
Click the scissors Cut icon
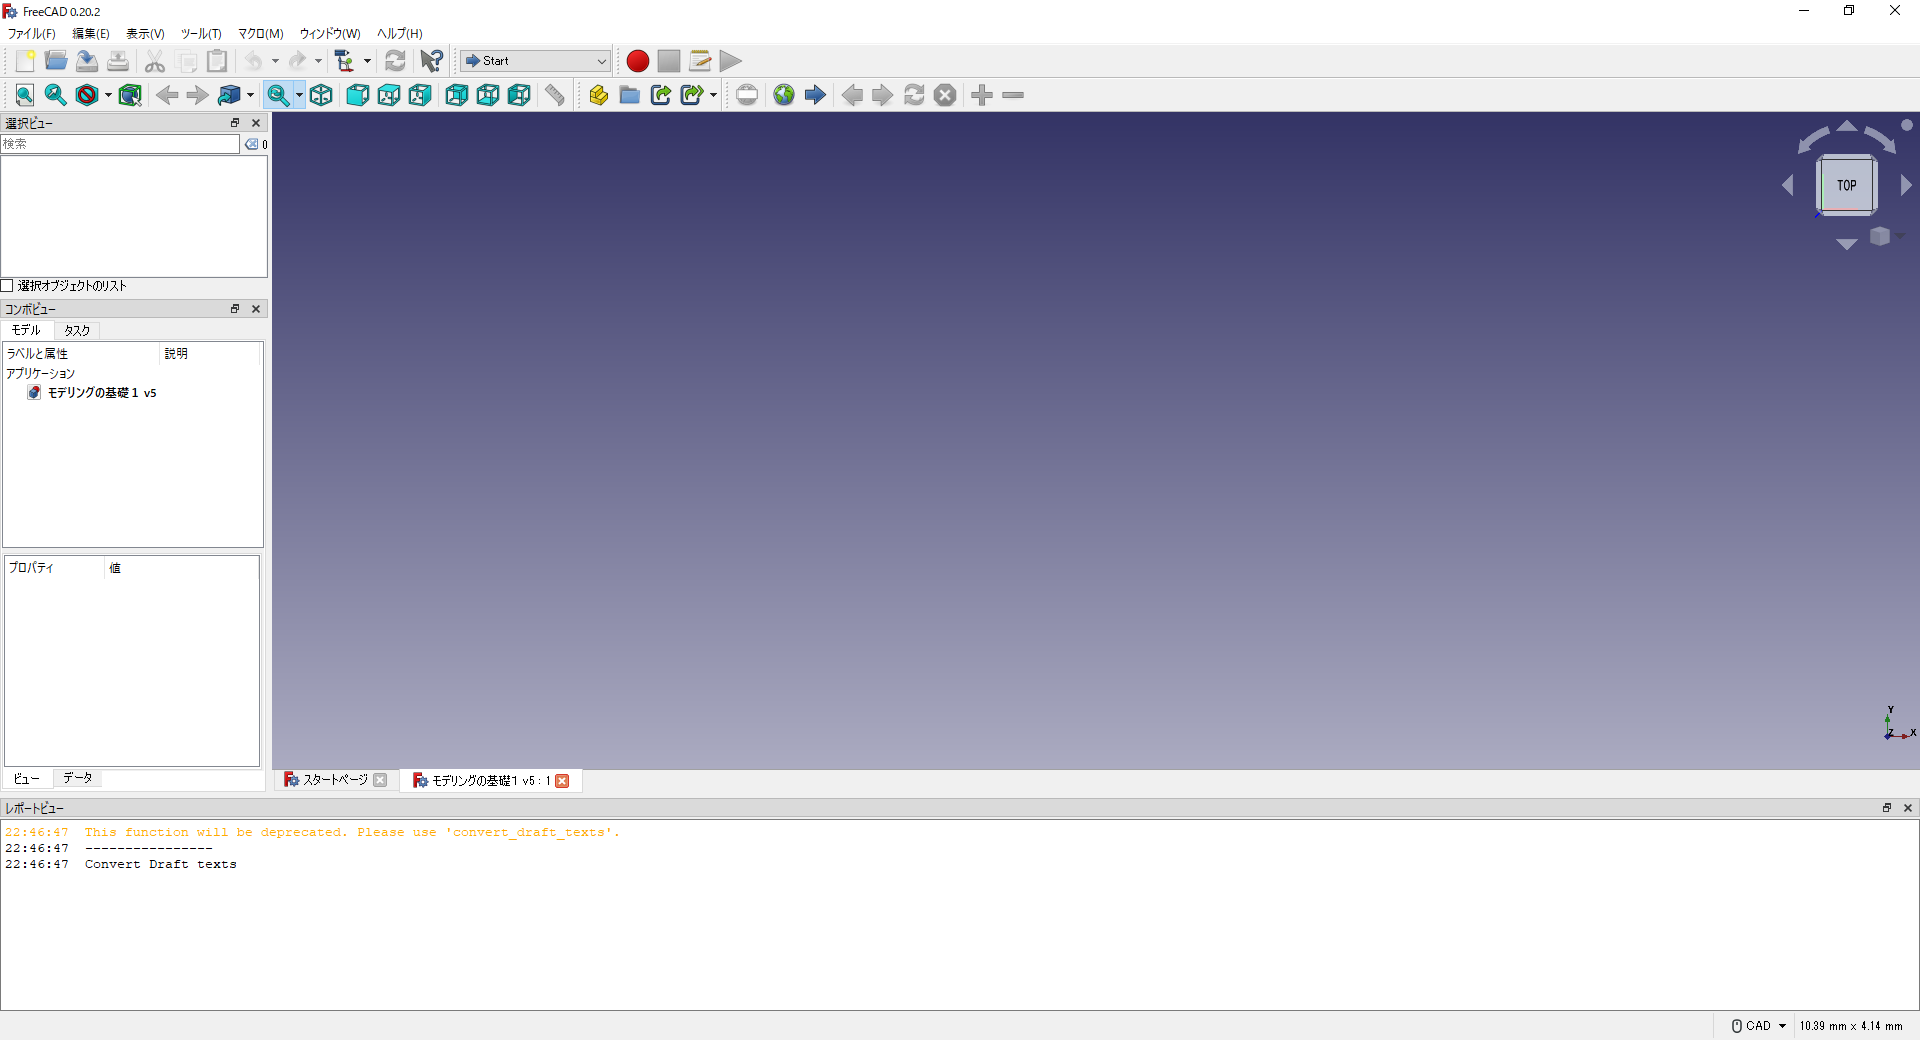tap(155, 61)
